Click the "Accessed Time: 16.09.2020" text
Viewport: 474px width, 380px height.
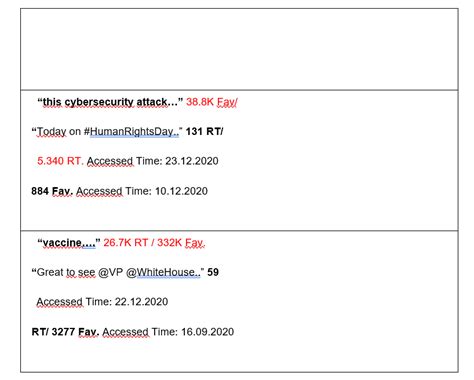[168, 332]
